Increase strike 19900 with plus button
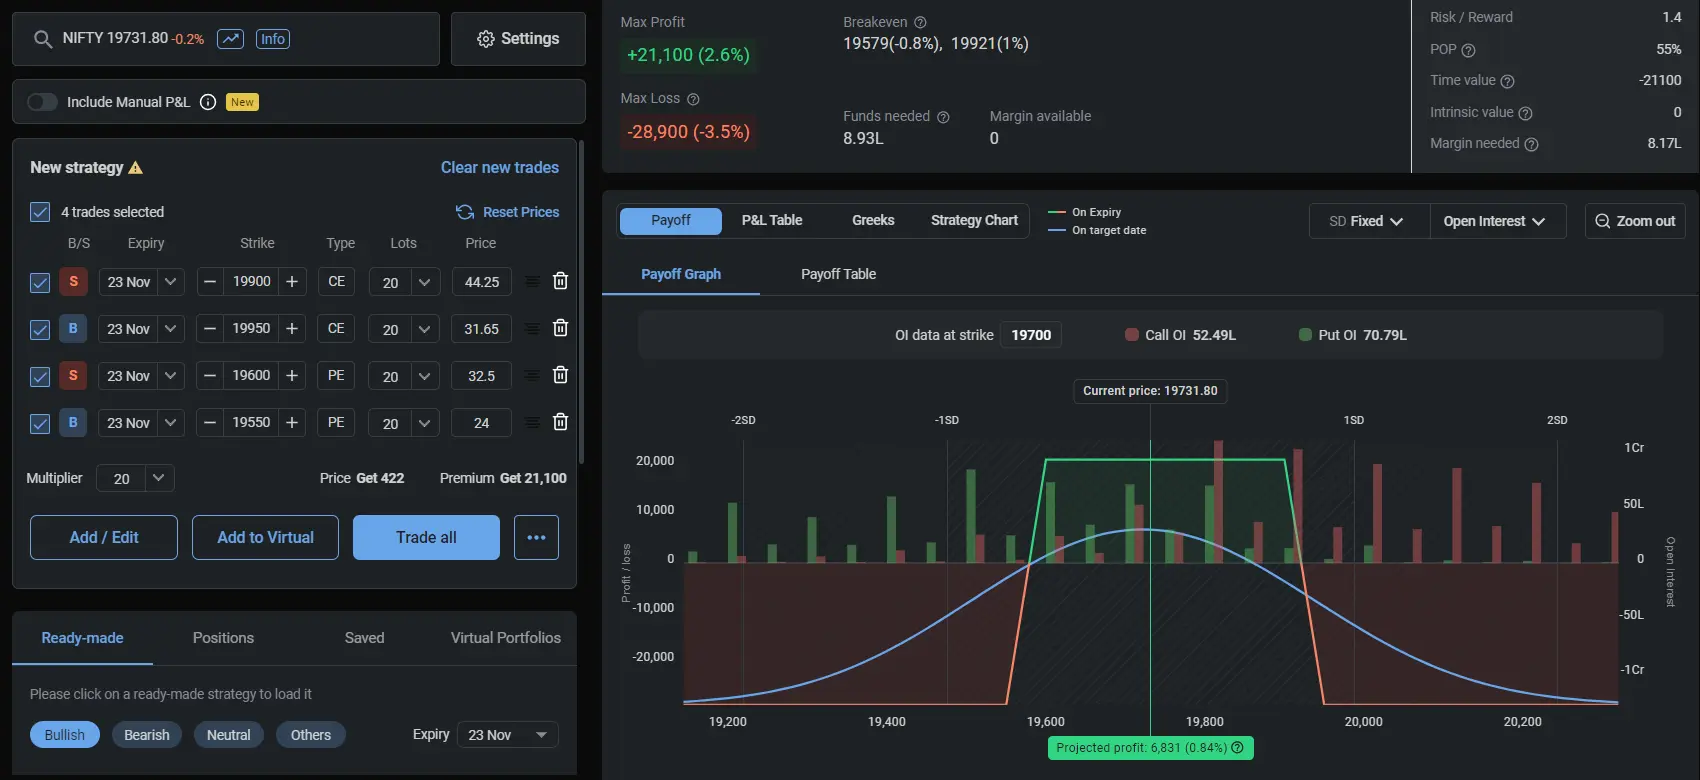 (x=292, y=282)
